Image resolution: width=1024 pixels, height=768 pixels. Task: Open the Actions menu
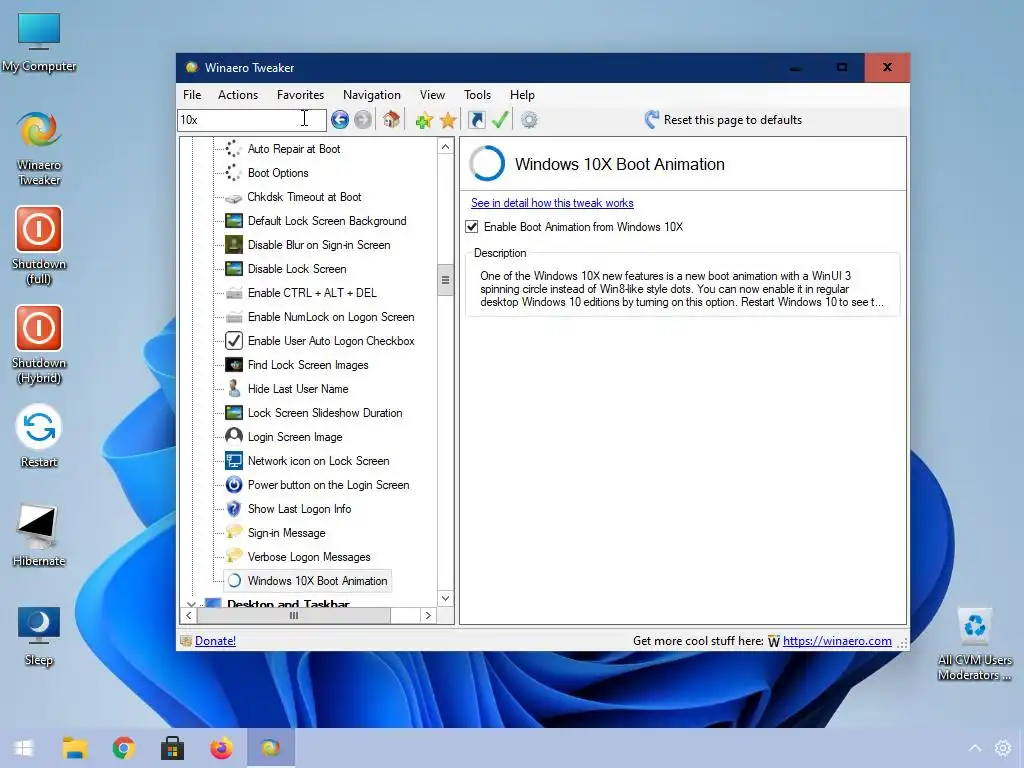238,95
